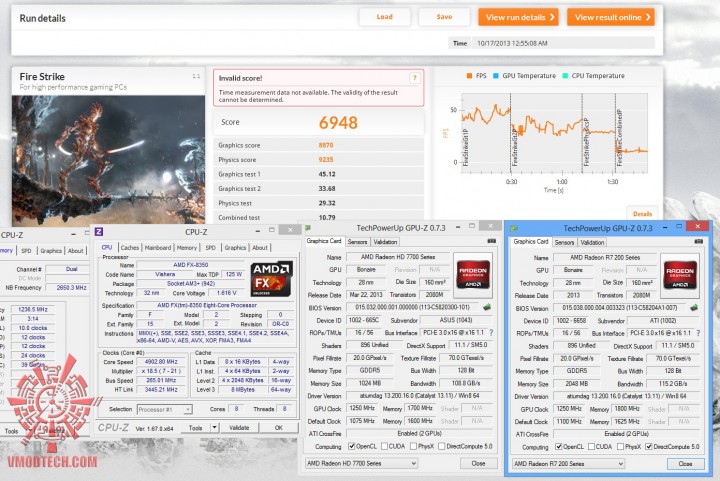Click the Bus Interface question mark in the R7 200 GPU-Z window
Viewport: 720px width, 481px height.
[x=698, y=333]
